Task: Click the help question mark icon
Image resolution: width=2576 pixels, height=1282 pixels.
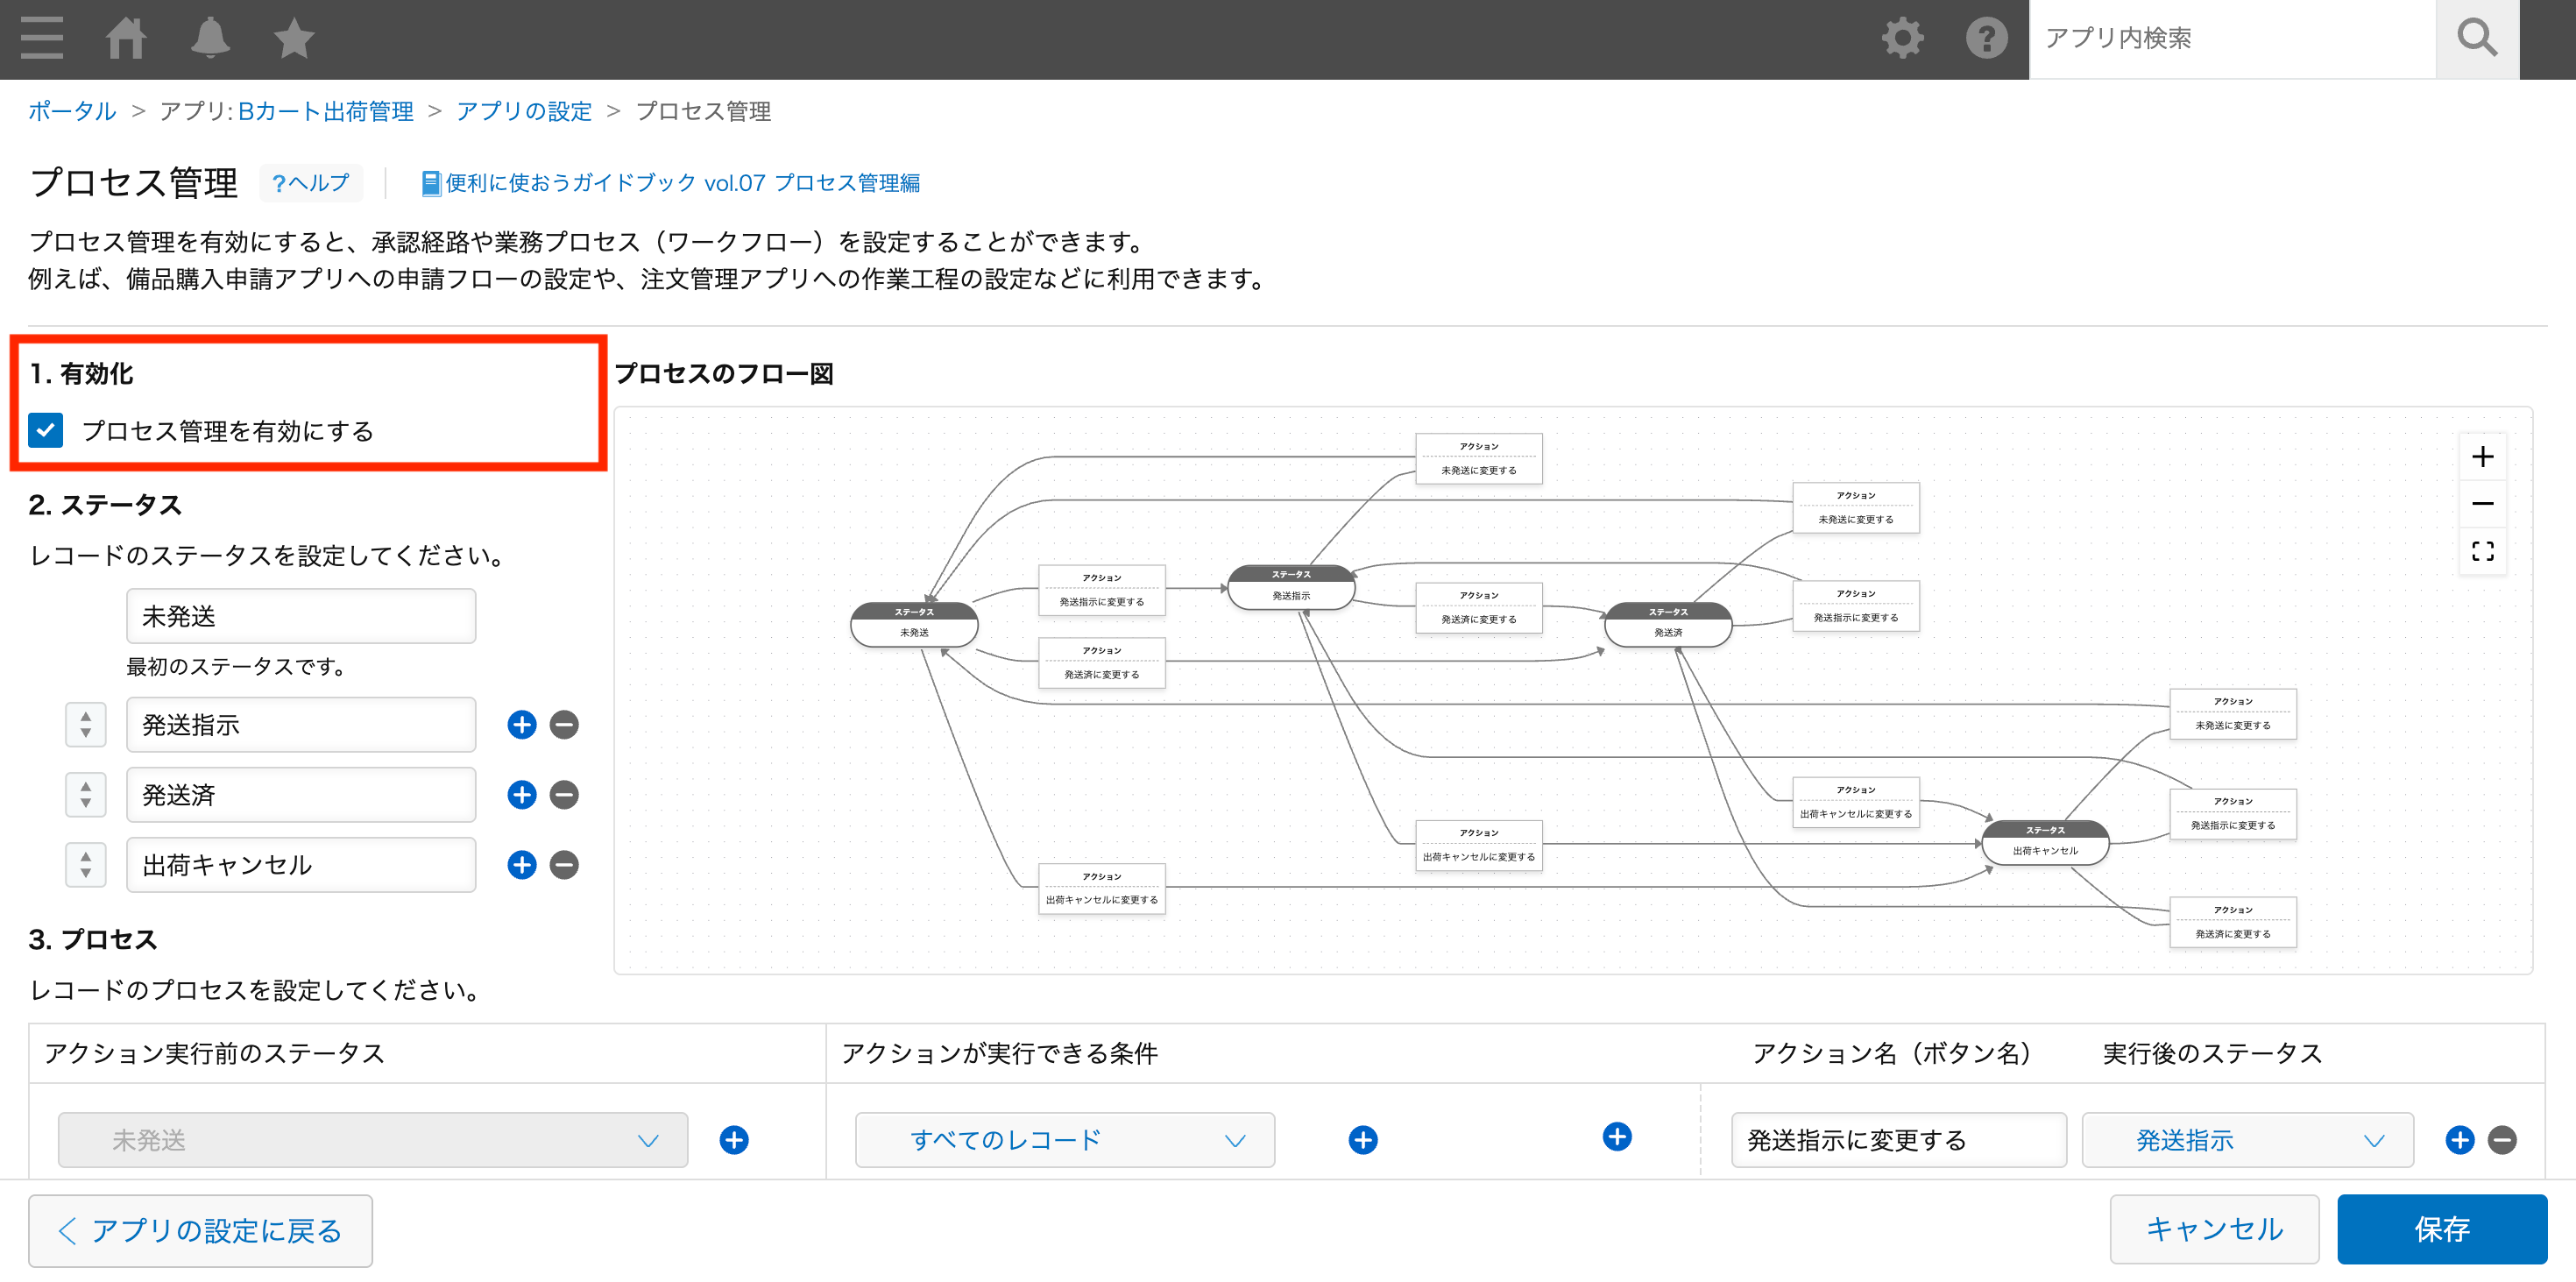Action: [1985, 38]
